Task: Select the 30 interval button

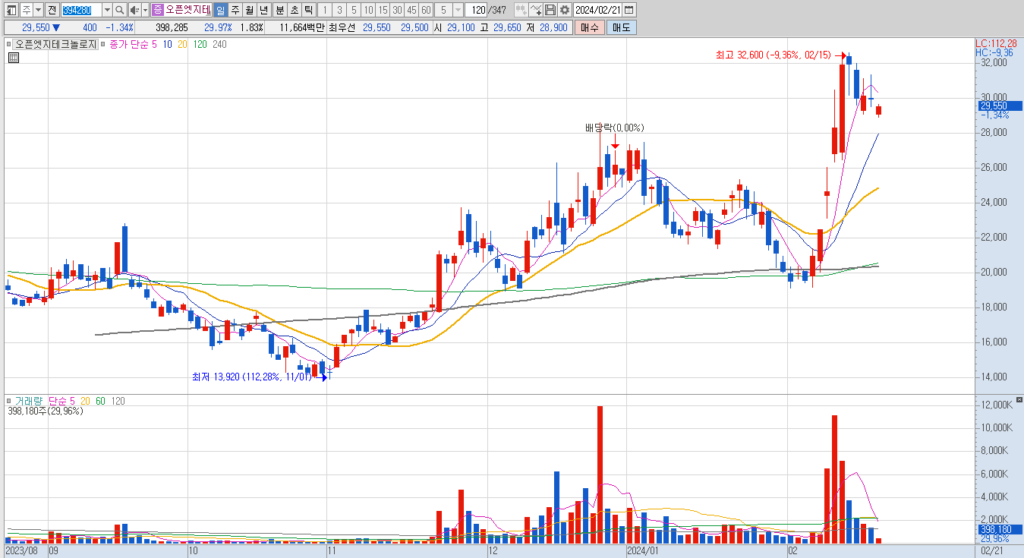Action: (397, 10)
